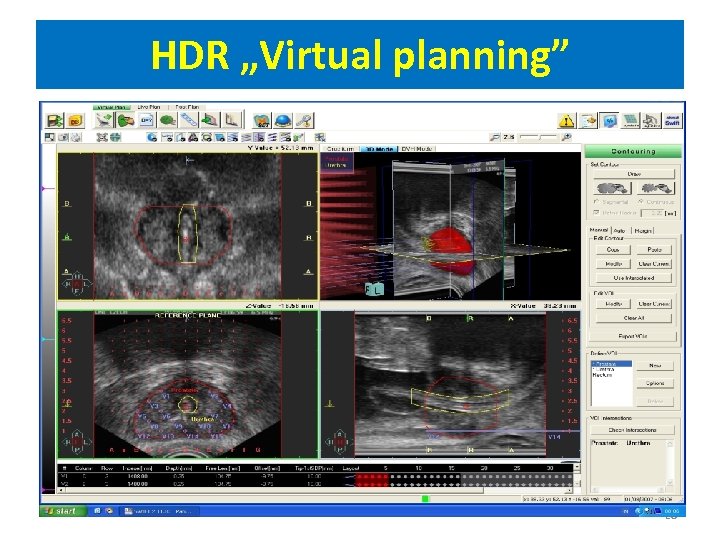
Task: Open the Auto contouring tab
Action: [619, 231]
